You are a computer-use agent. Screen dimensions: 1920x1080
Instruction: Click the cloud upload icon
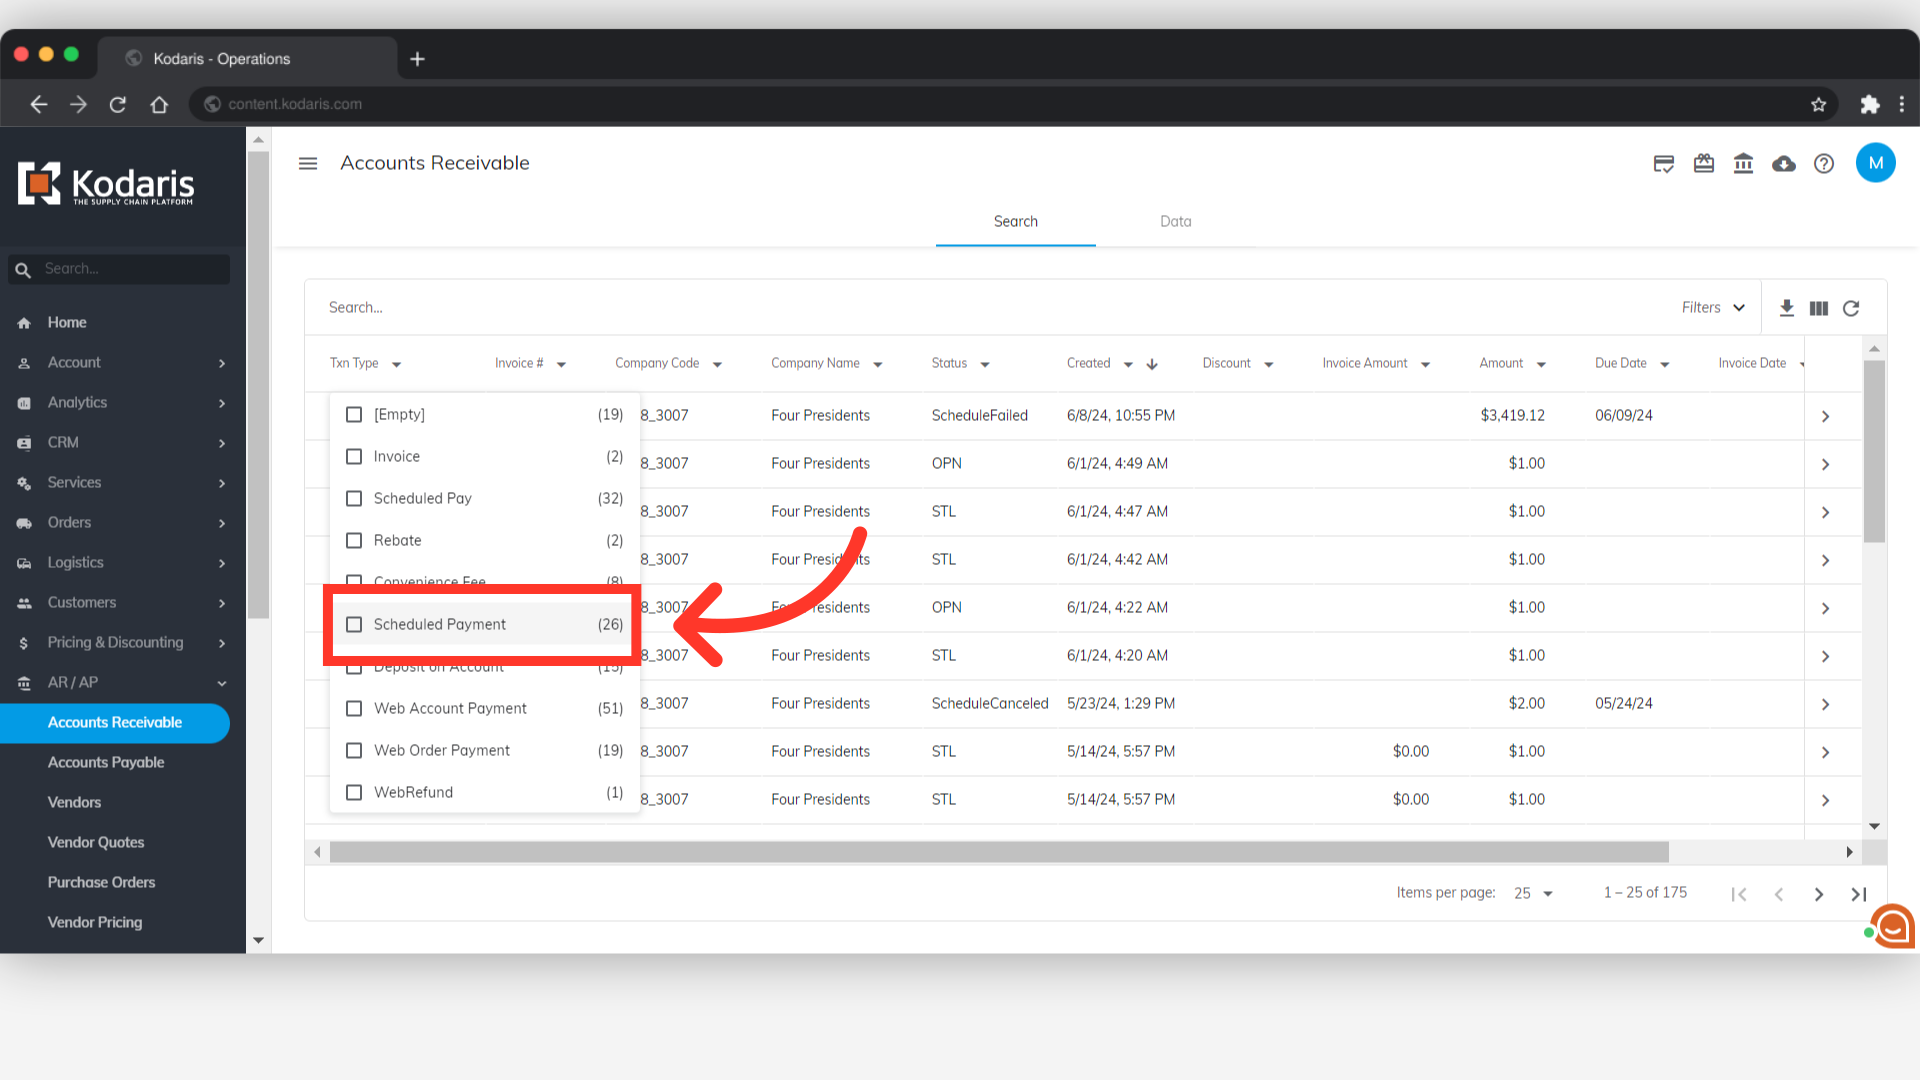point(1783,164)
